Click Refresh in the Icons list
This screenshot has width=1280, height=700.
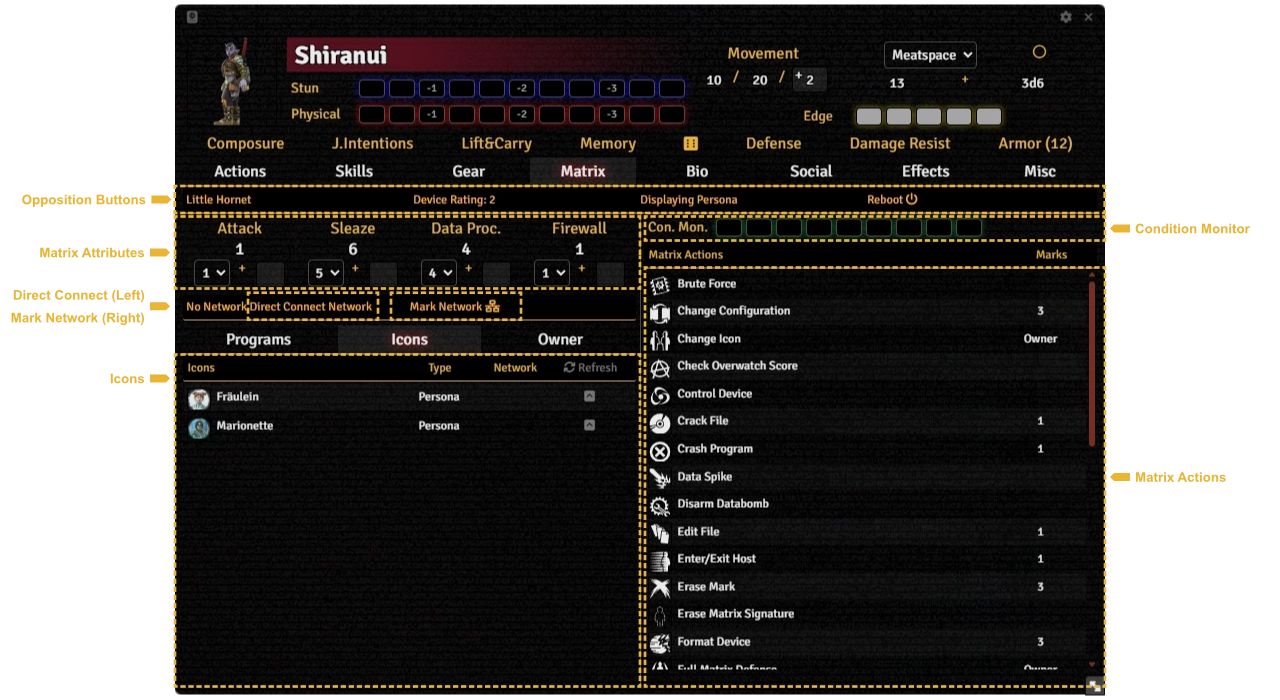(590, 368)
